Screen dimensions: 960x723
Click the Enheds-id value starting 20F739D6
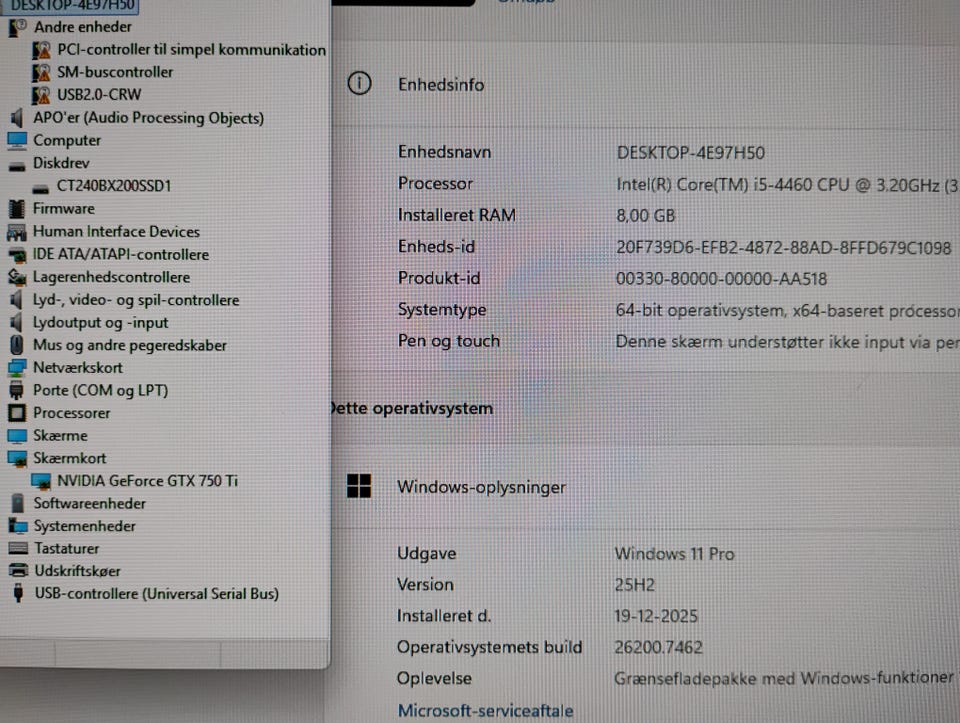(784, 248)
